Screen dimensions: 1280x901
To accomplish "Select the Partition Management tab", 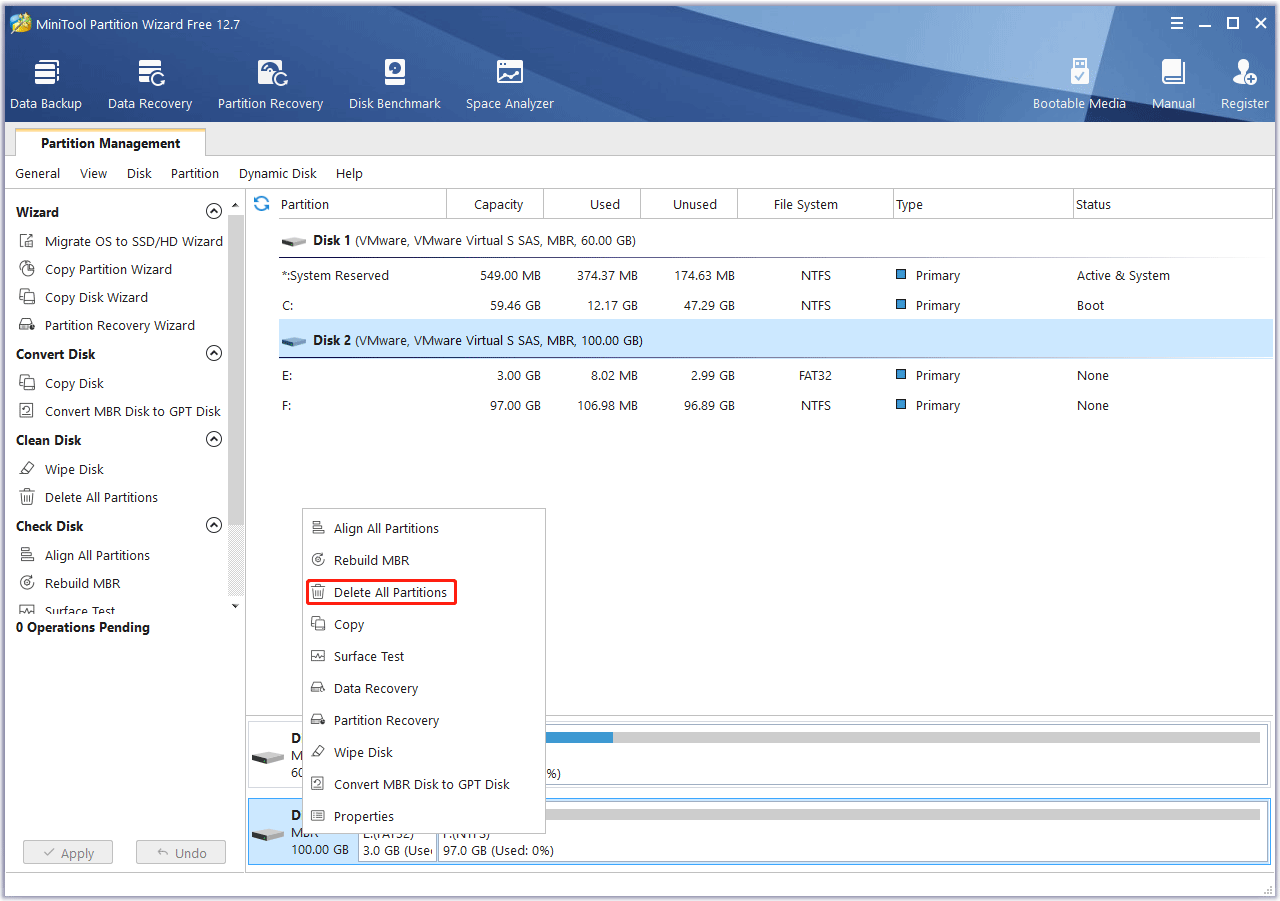I will [111, 143].
